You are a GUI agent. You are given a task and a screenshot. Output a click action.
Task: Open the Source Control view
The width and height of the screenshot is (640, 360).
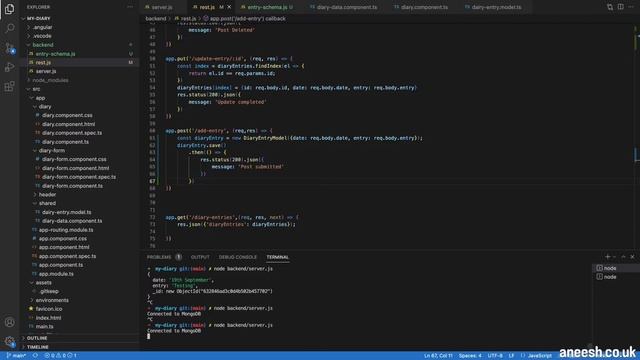[x=9, y=48]
